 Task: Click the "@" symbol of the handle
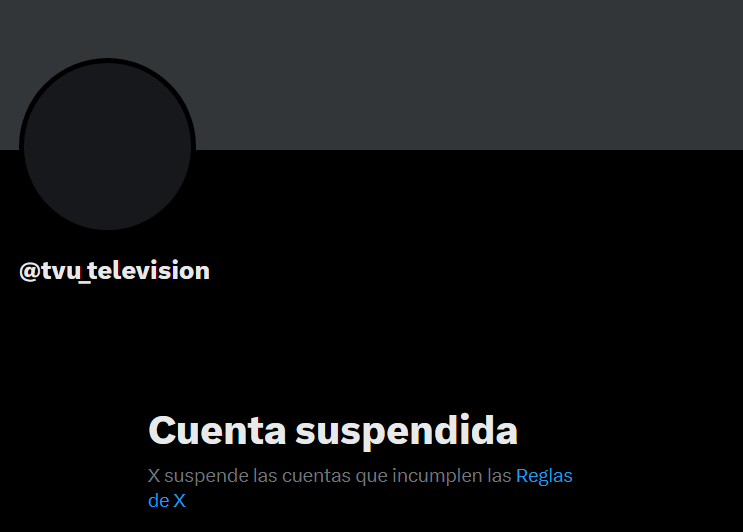pos(29,271)
